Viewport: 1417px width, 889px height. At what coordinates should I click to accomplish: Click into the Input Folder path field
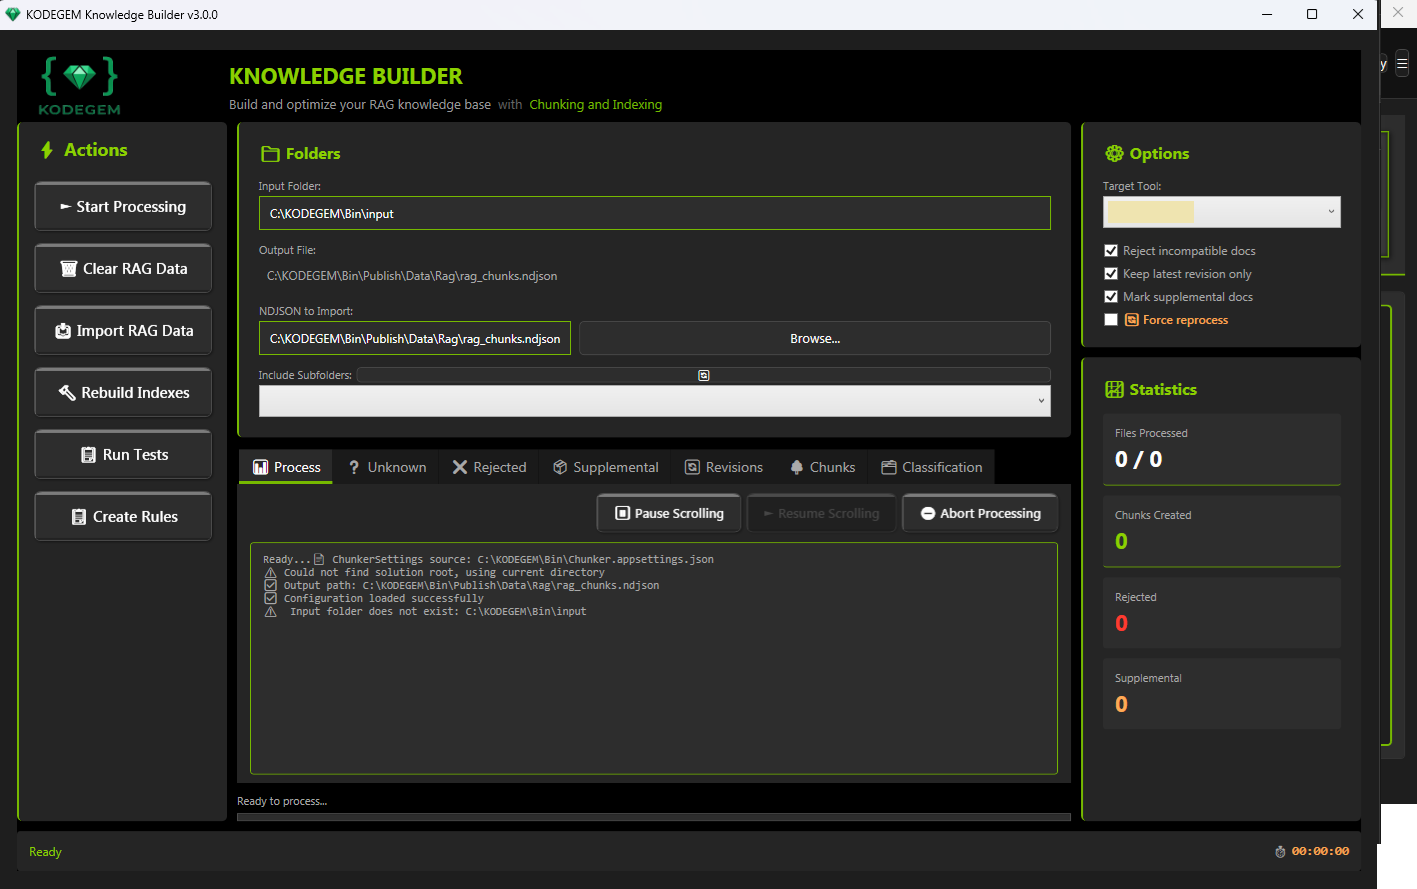pyautogui.click(x=655, y=213)
